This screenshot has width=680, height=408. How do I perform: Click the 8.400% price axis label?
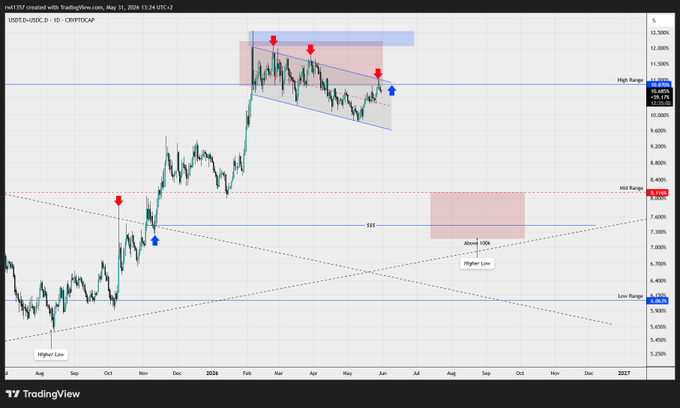[658, 180]
